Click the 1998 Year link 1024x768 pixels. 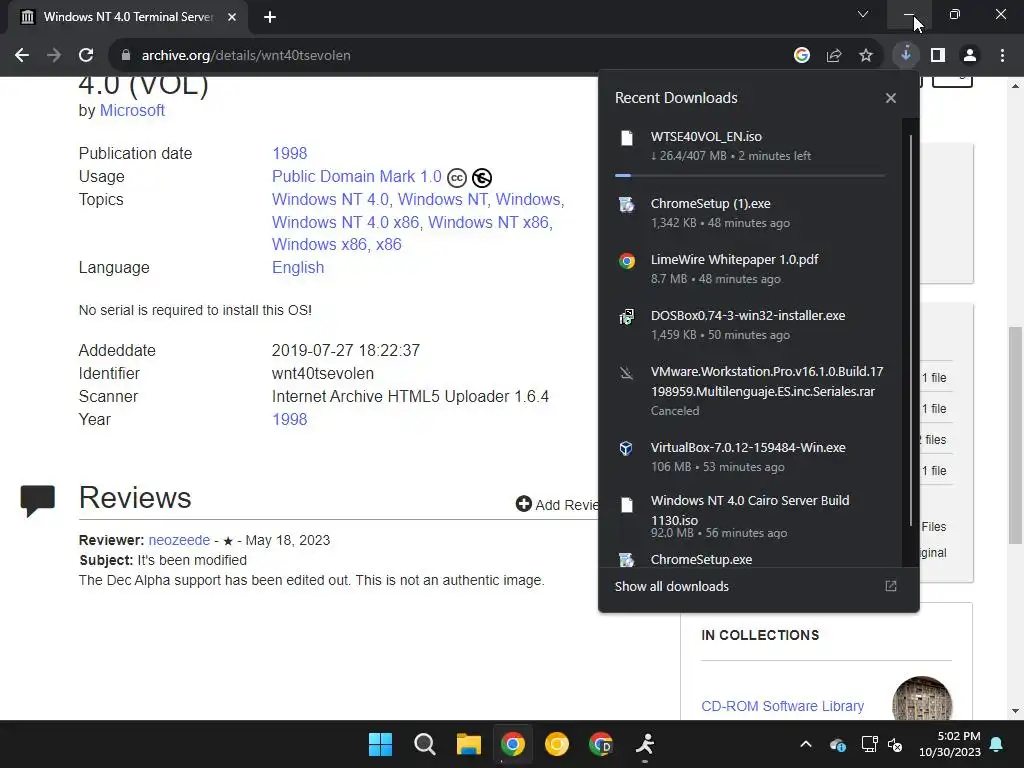(x=289, y=419)
